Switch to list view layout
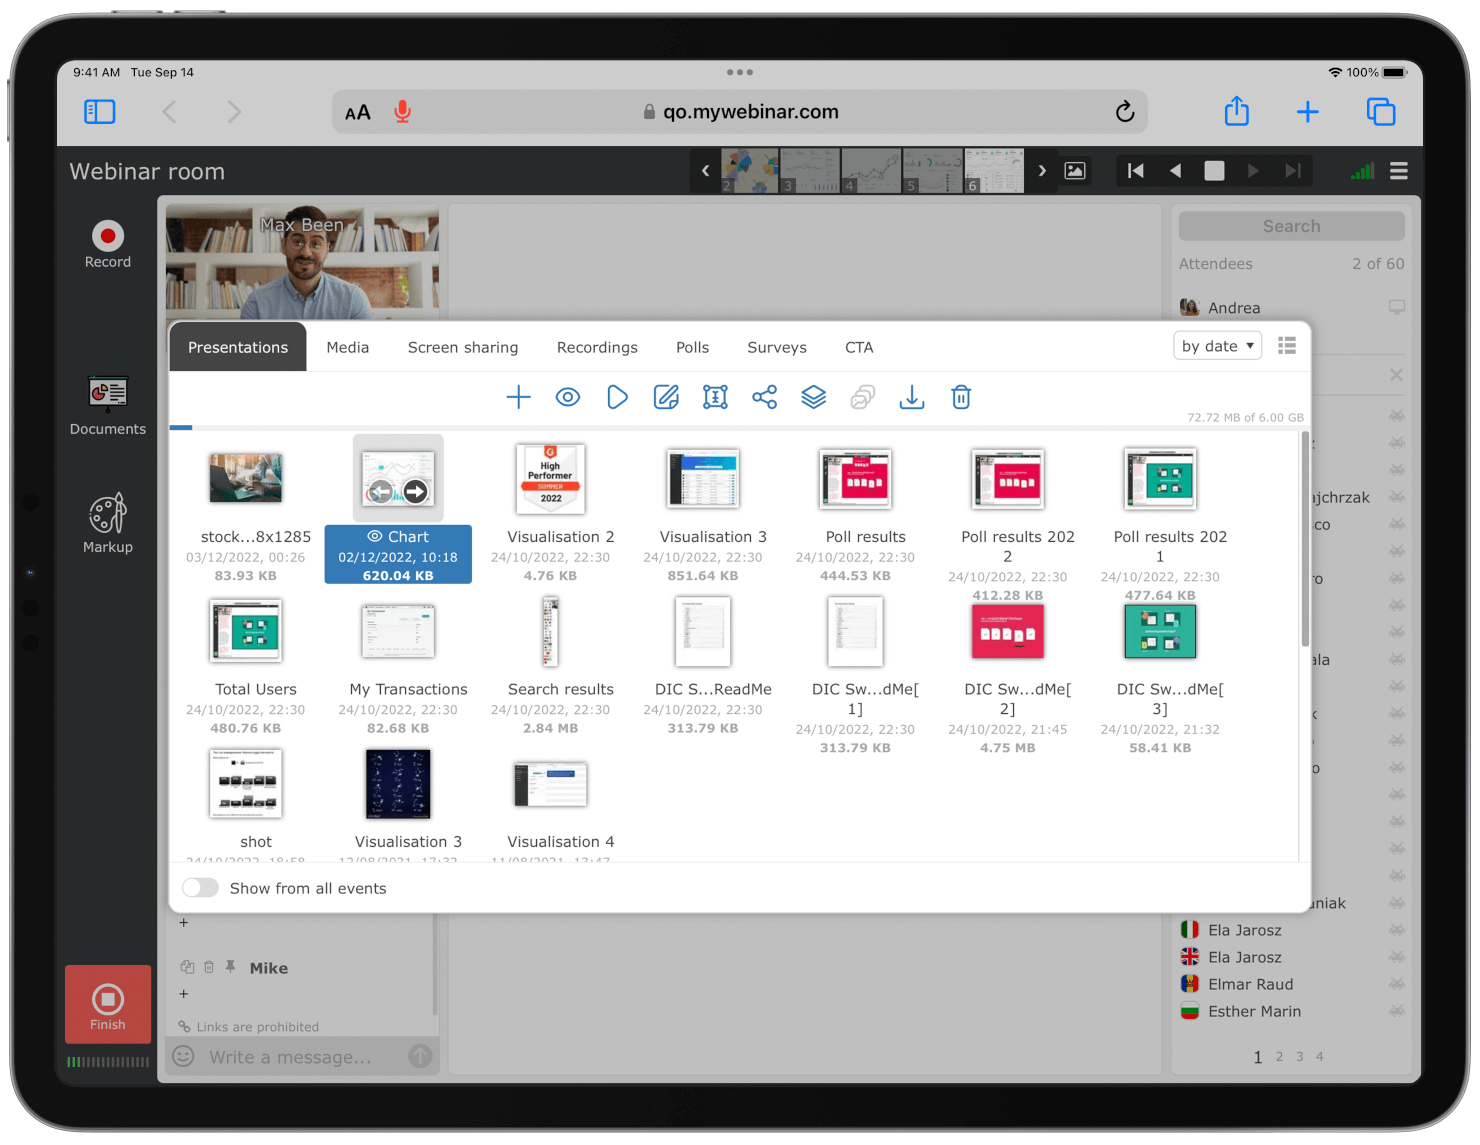This screenshot has width=1480, height=1145. pos(1287,346)
